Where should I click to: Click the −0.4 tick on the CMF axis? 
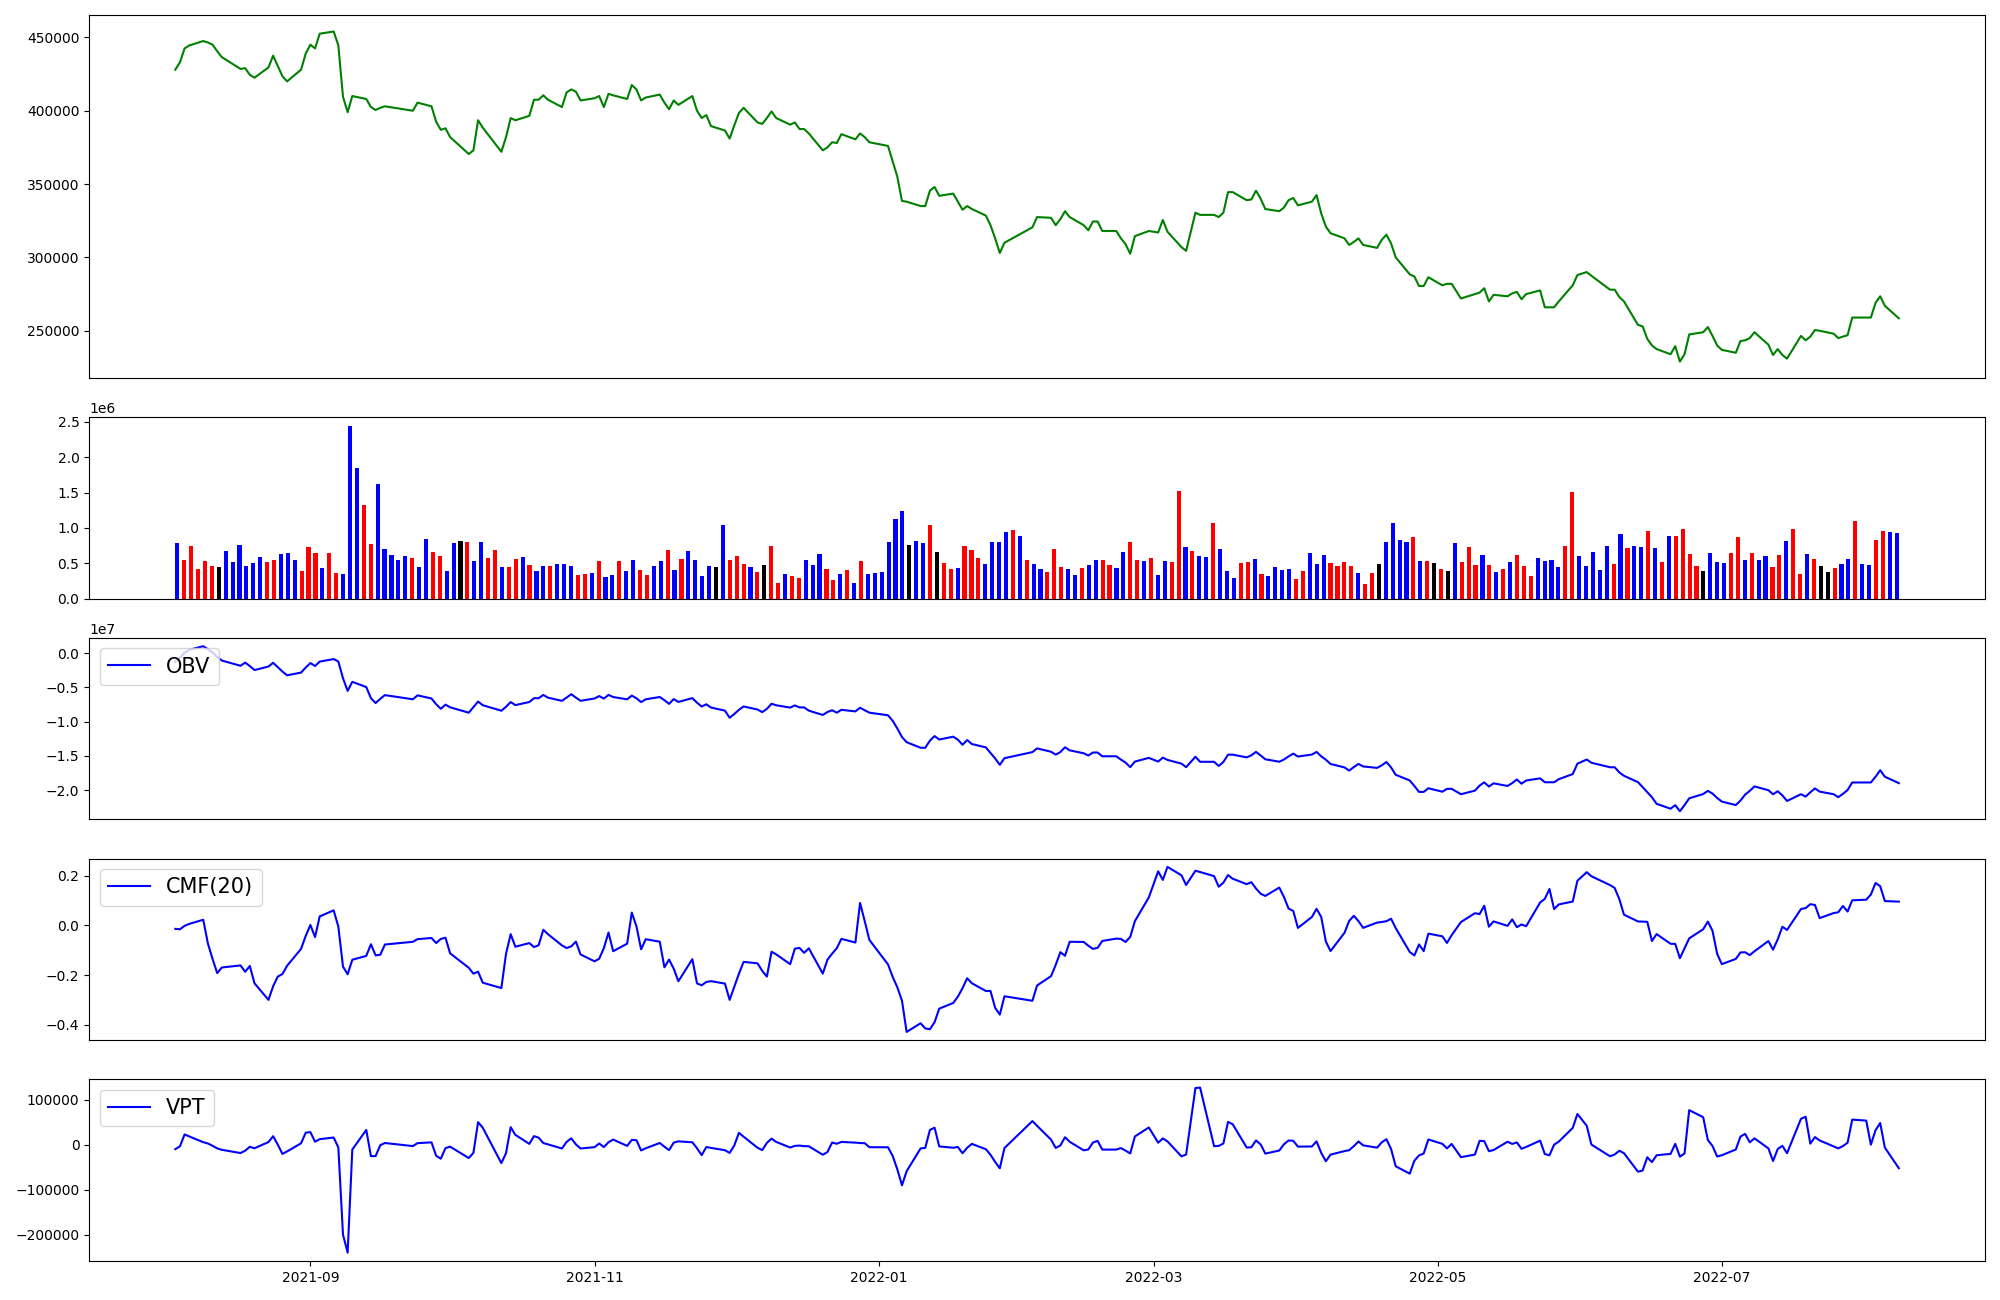61,1025
